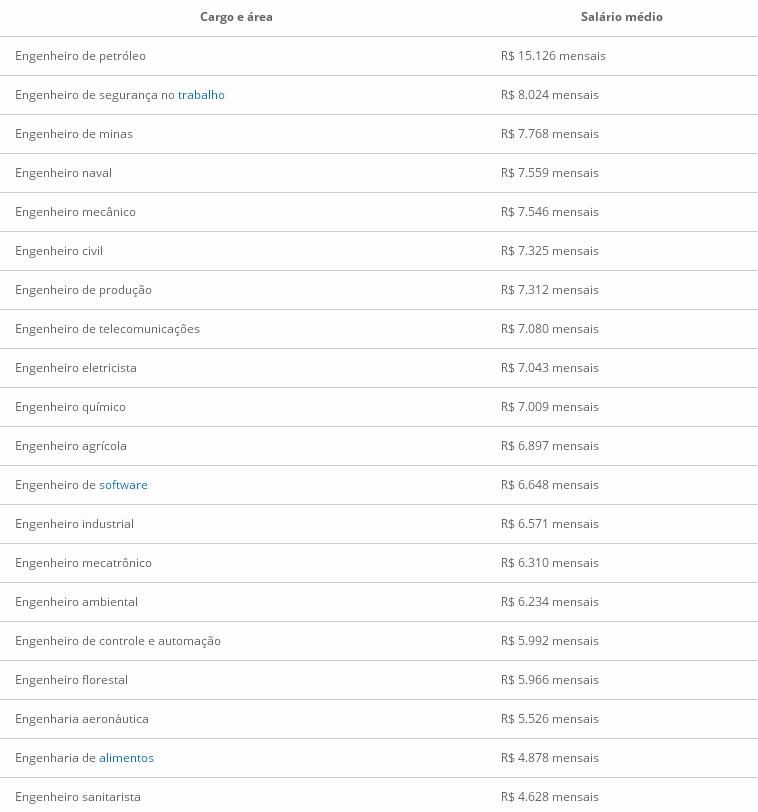Select the "Engenheiro mecânico" entry

[75, 212]
